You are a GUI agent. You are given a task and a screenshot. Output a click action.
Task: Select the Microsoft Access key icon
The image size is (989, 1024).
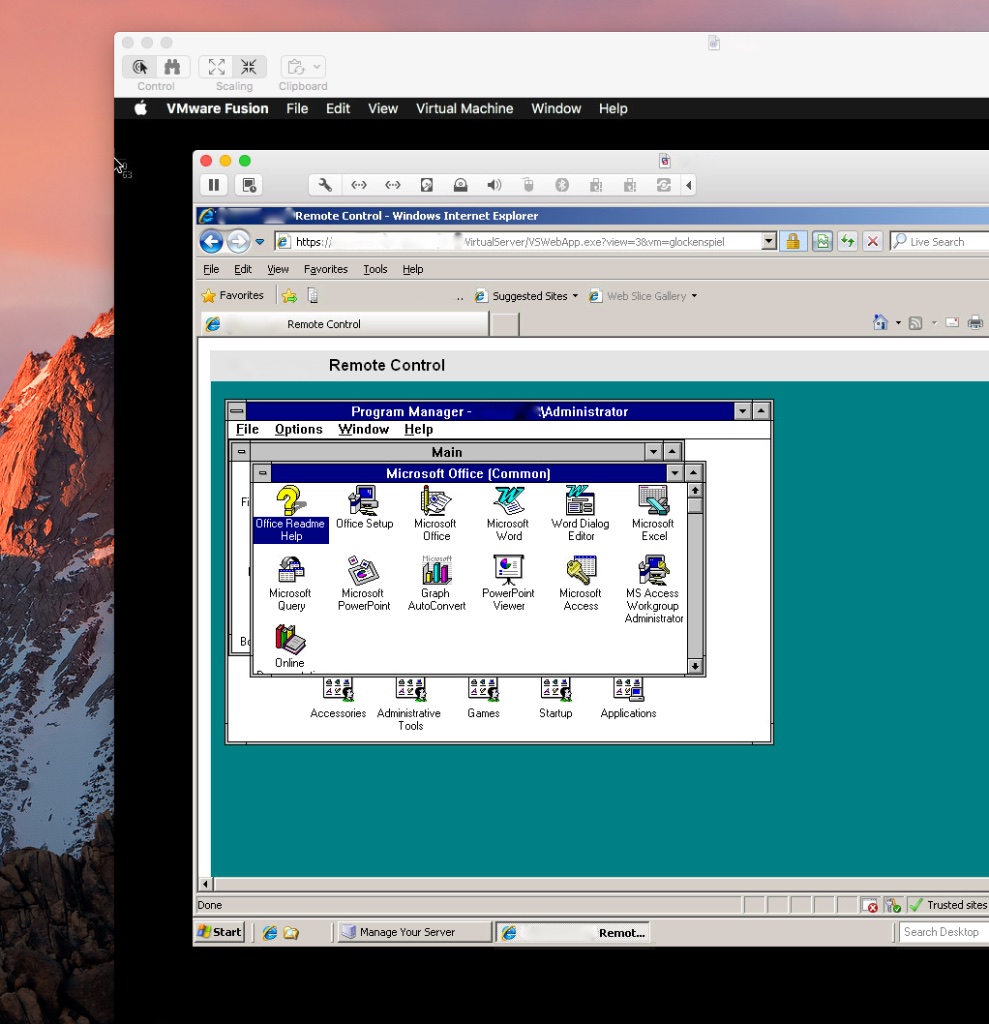point(580,571)
